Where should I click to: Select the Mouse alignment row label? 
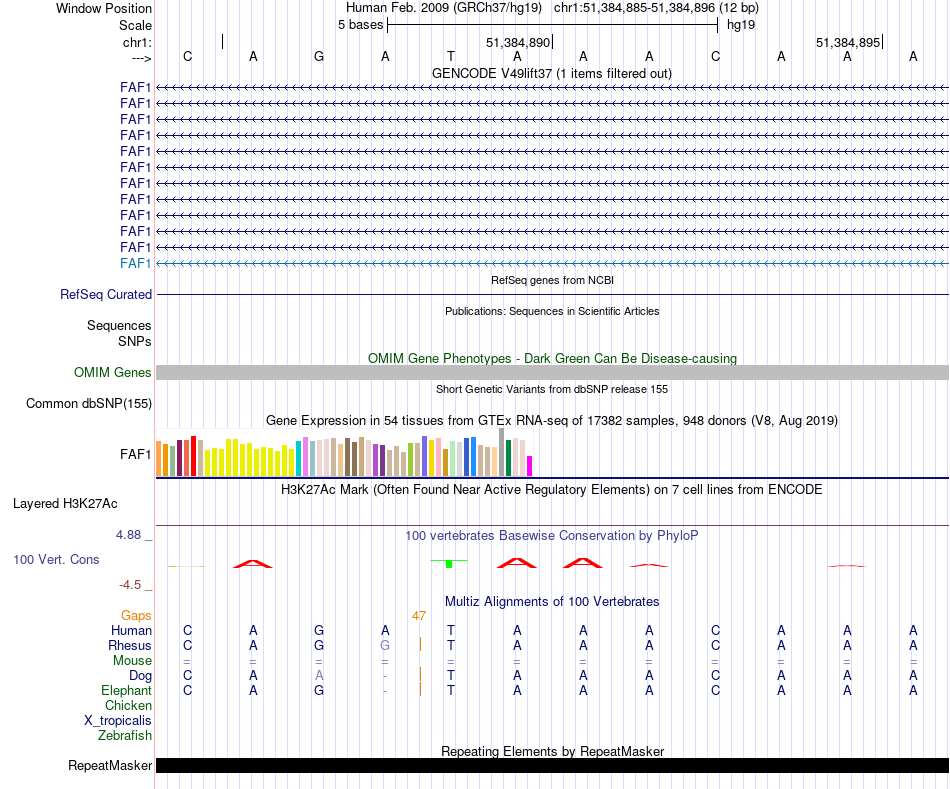click(x=132, y=661)
